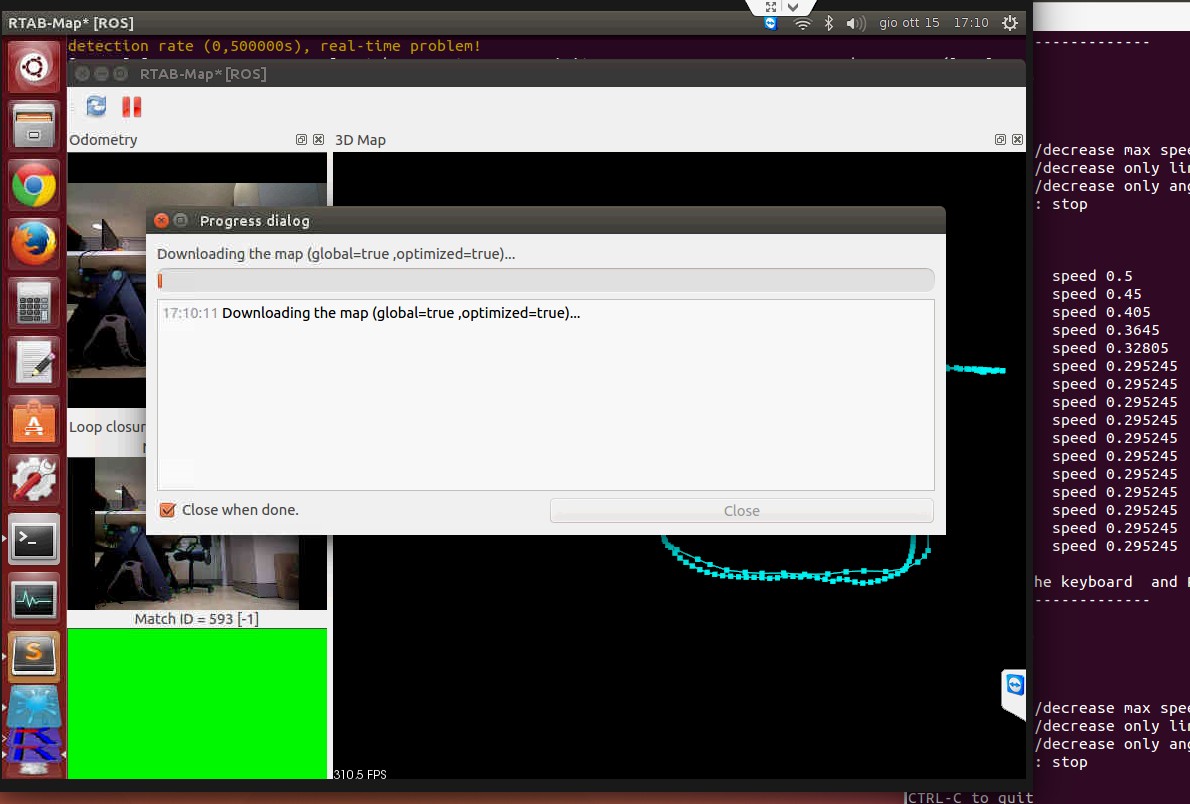Click the refresh icon in RTAB-Map toolbar

(96, 106)
